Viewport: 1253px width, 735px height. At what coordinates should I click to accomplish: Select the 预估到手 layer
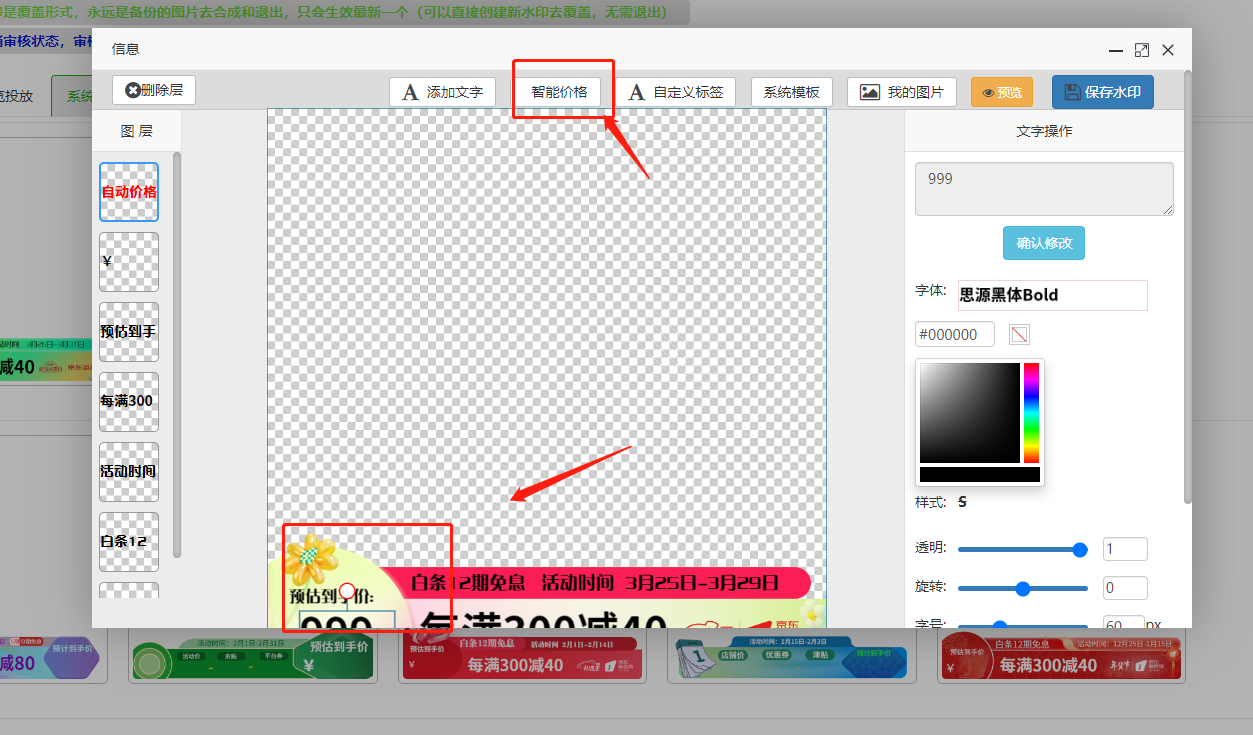point(129,332)
